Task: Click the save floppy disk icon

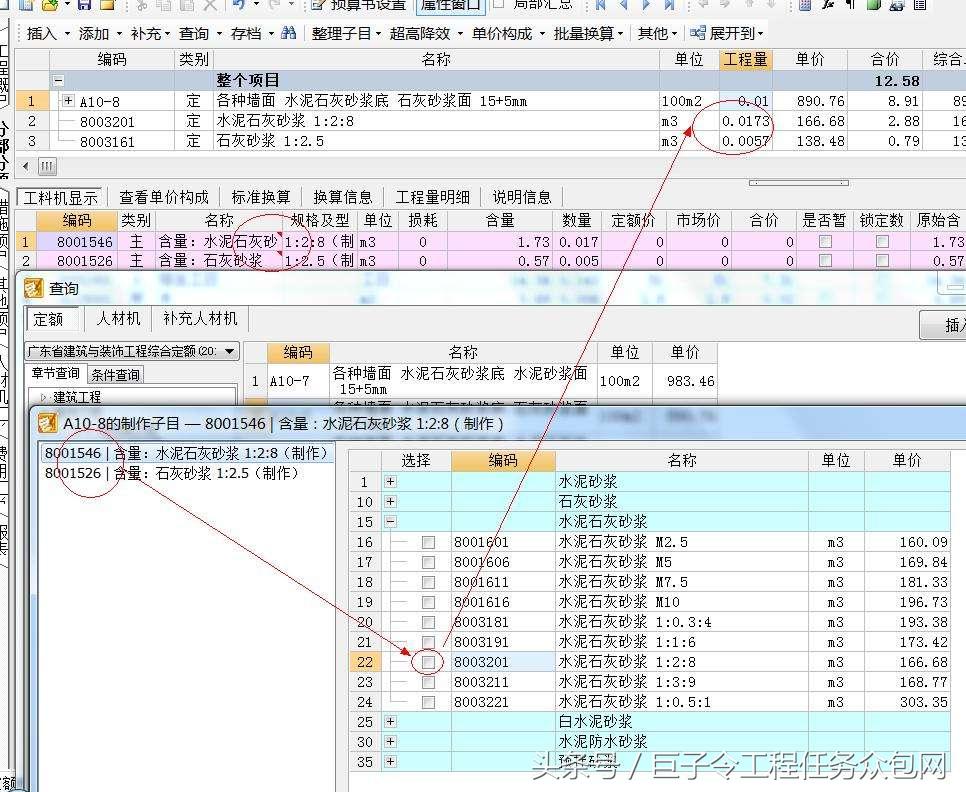Action: click(85, 5)
